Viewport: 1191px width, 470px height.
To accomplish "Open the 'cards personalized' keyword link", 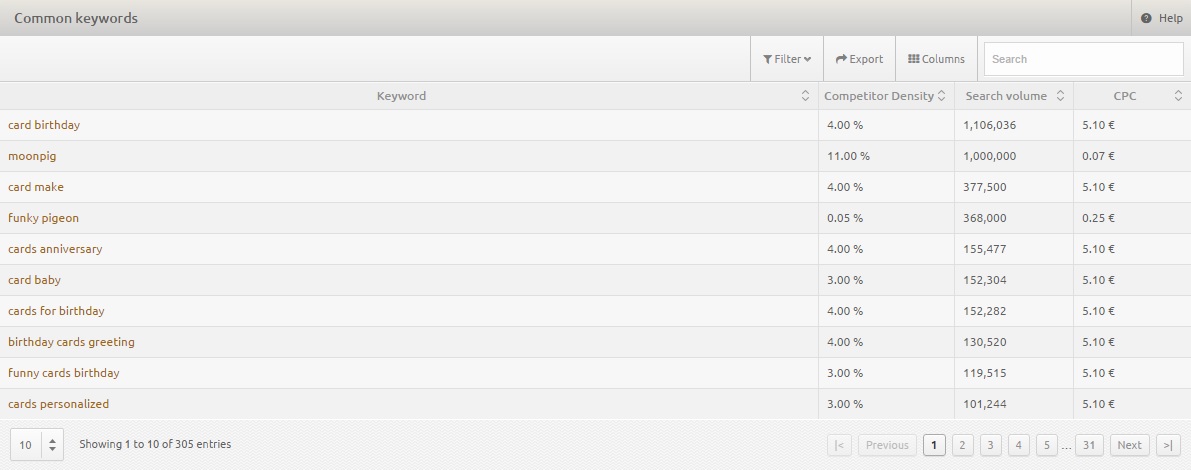I will point(58,404).
